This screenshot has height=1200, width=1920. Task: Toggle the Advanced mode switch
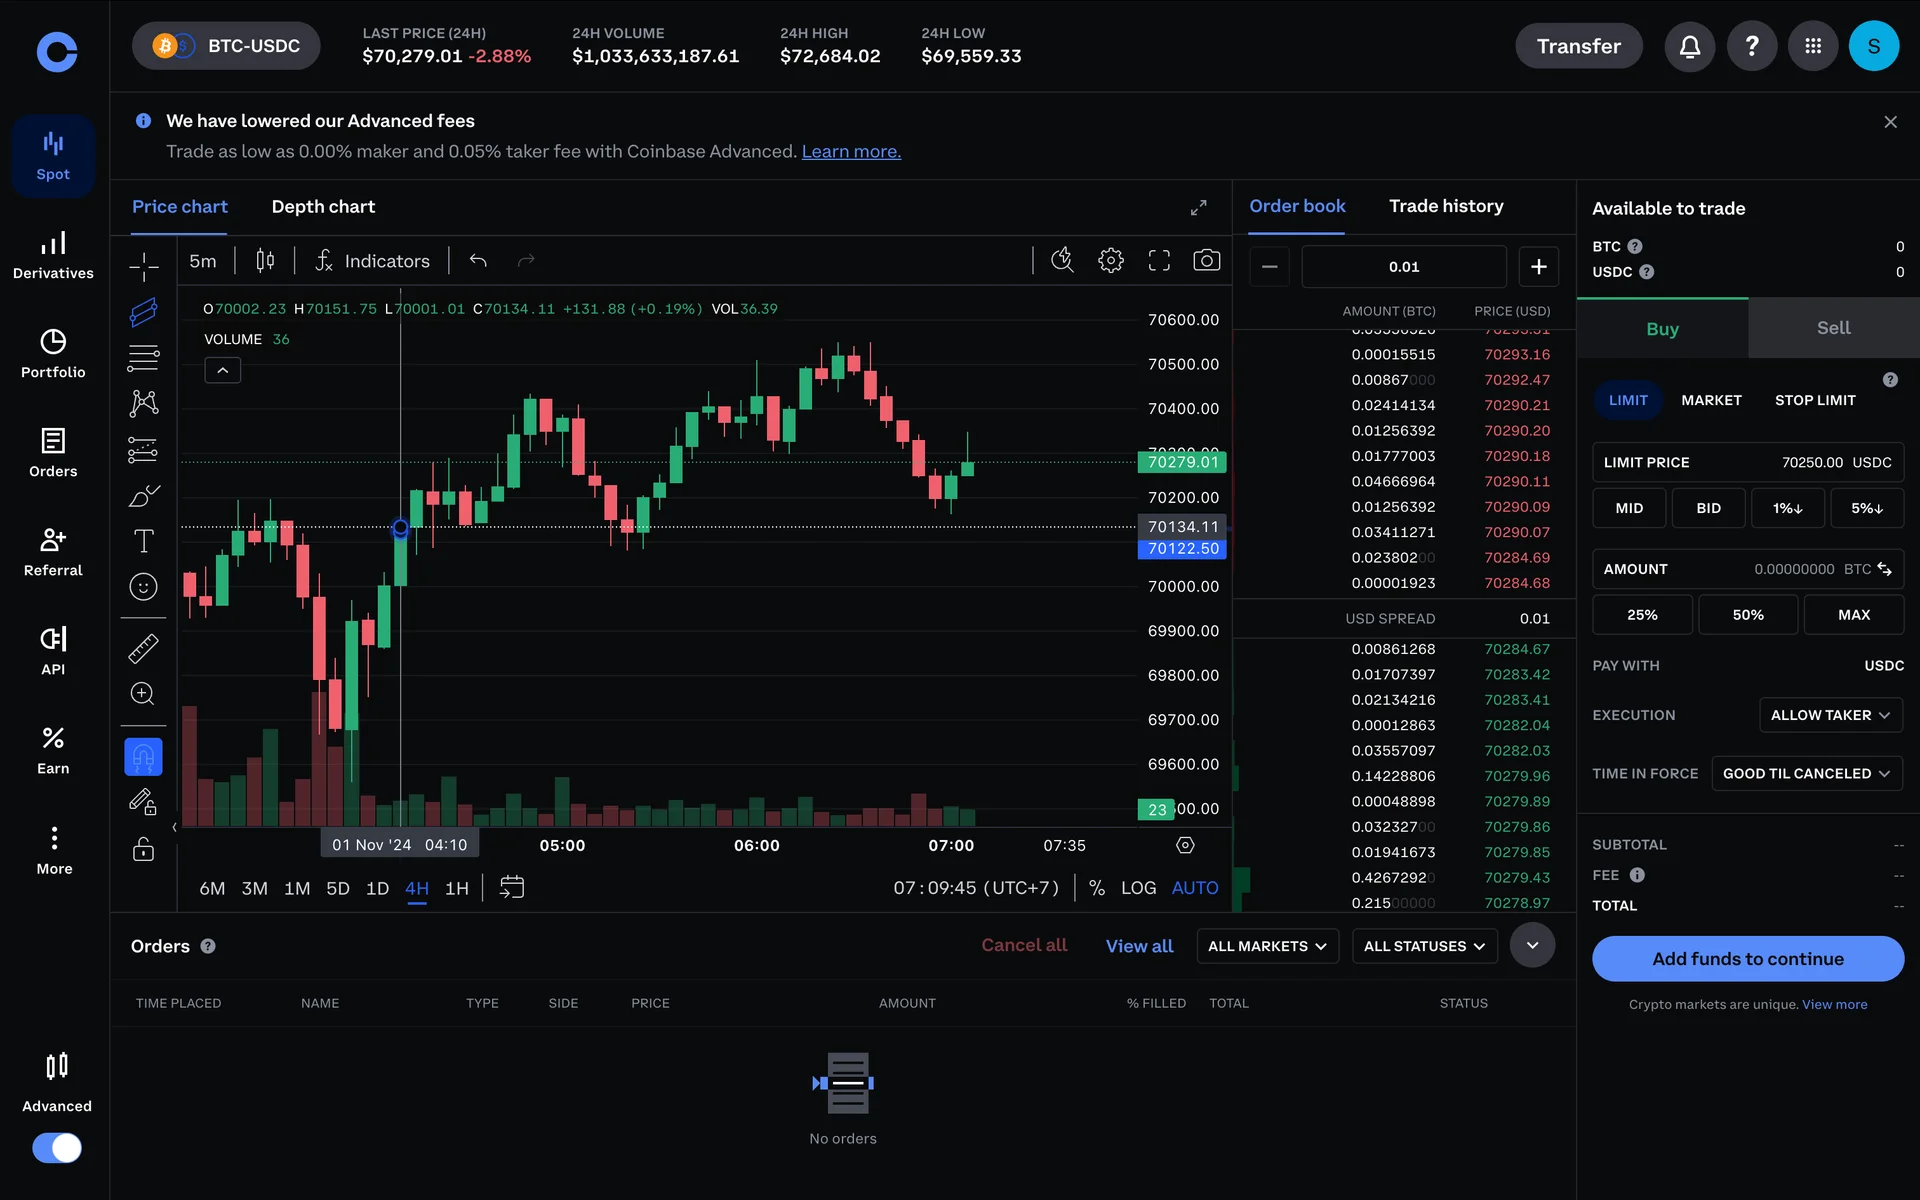[57, 1147]
